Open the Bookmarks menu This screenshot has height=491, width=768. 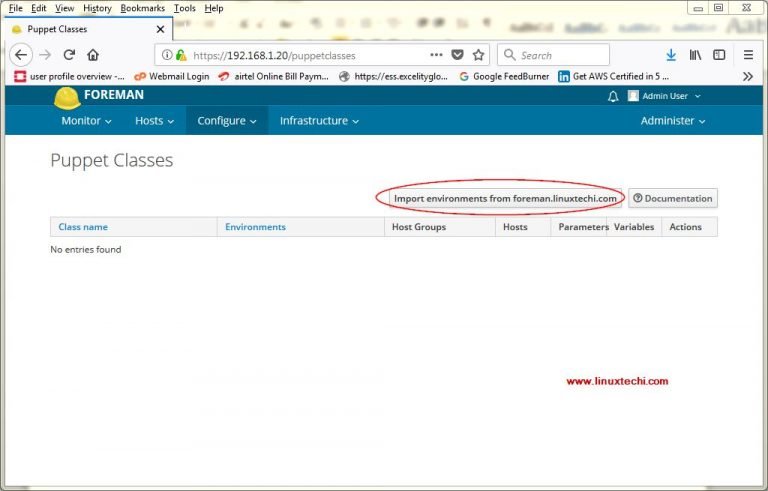click(x=143, y=8)
